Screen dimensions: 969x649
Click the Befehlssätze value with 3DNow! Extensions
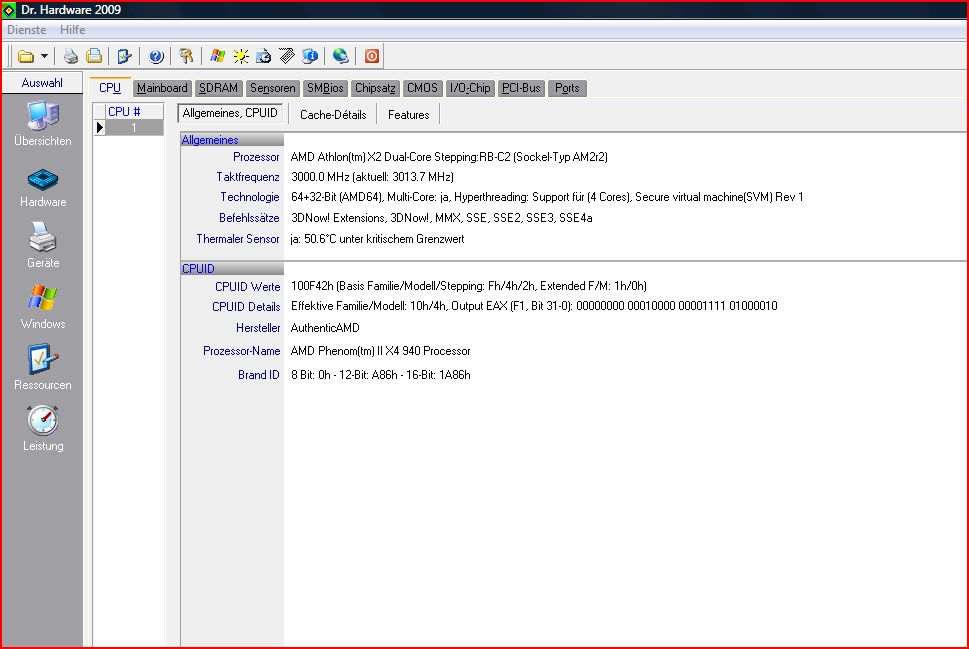click(x=441, y=218)
